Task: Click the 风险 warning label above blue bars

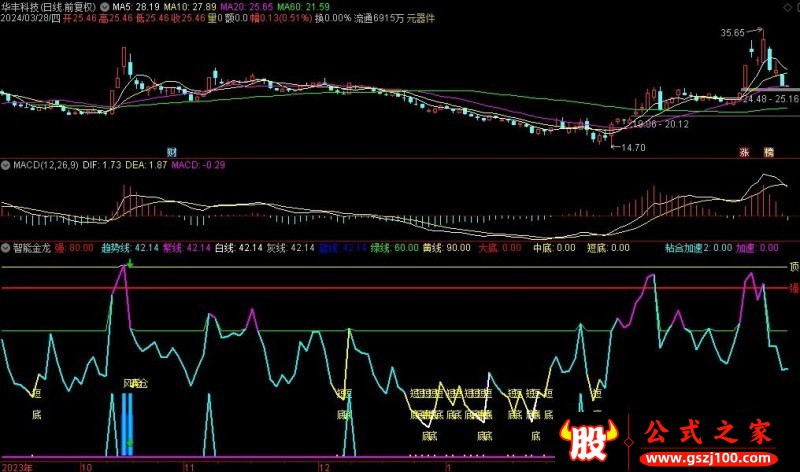Action: click(135, 383)
